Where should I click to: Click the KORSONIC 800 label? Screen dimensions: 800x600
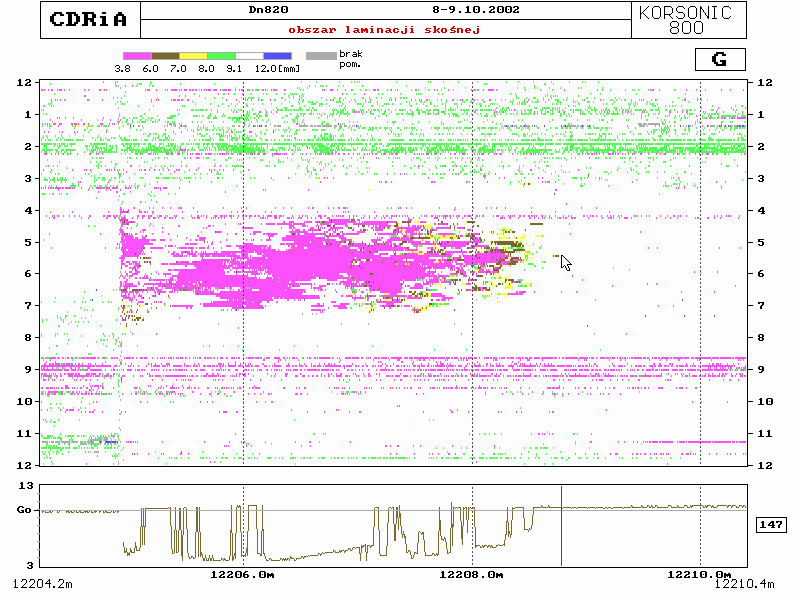685,20
